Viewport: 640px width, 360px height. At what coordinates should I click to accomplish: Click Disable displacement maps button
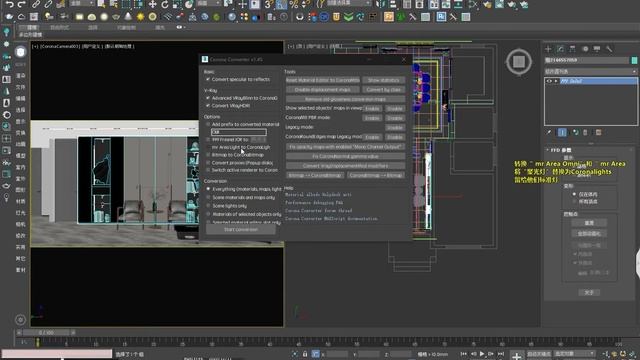point(322,89)
